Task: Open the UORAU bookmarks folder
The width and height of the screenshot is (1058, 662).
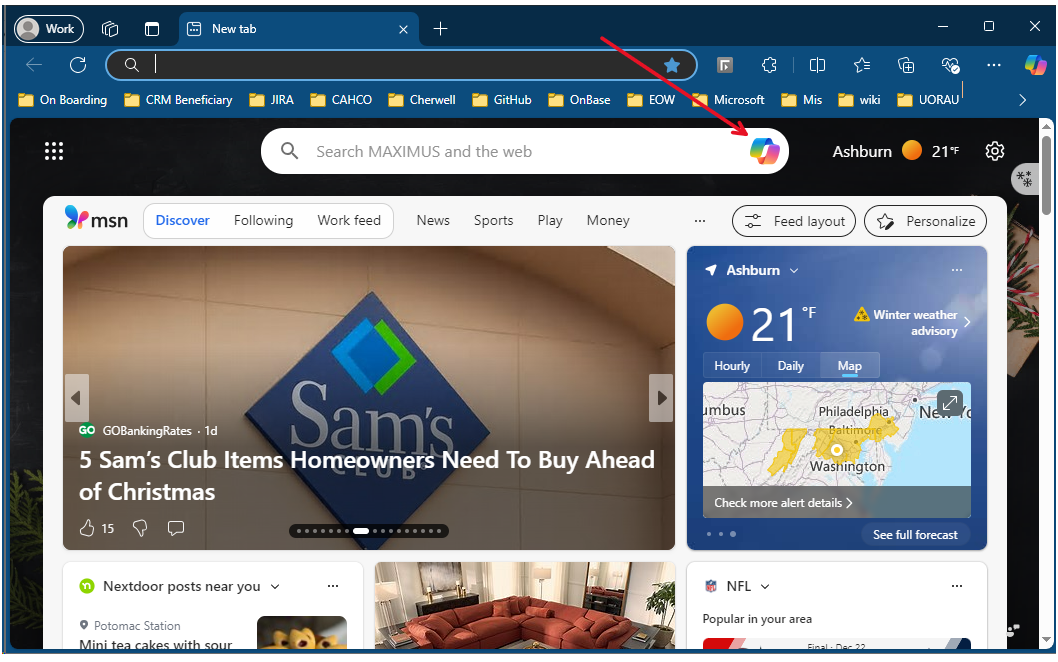Action: (x=928, y=100)
